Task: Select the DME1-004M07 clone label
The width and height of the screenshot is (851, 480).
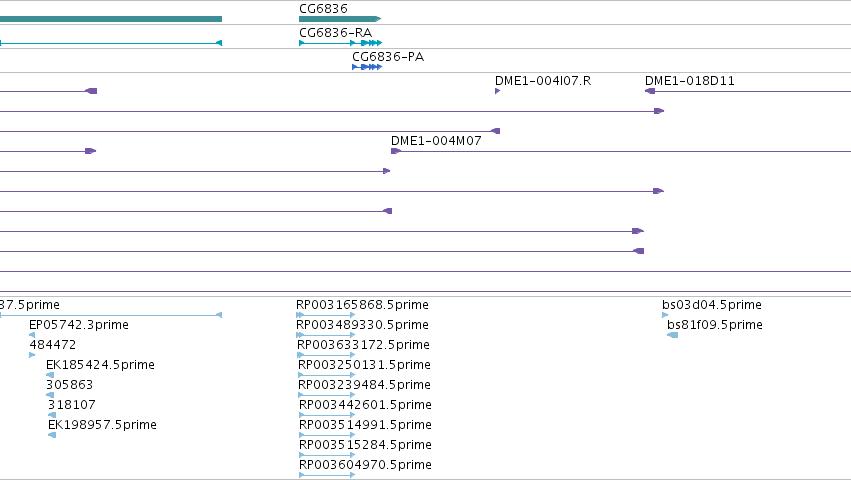Action: coord(436,141)
